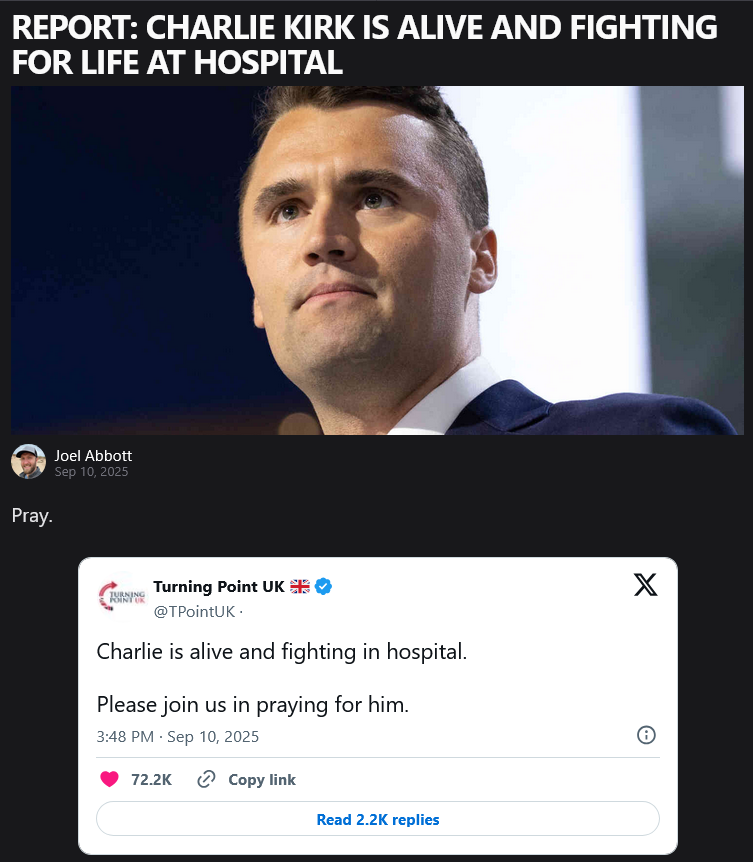This screenshot has width=753, height=862.
Task: Open the Charlie Kirk hero photo
Action: [x=378, y=260]
